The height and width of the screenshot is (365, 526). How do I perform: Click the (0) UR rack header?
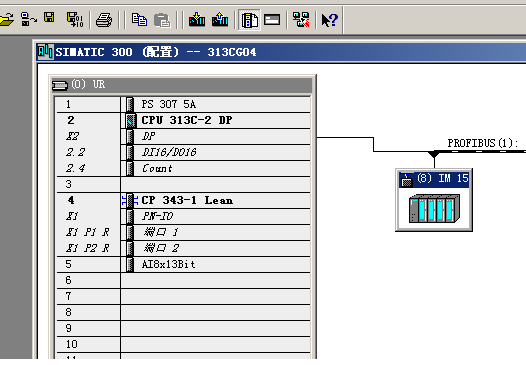pos(182,85)
